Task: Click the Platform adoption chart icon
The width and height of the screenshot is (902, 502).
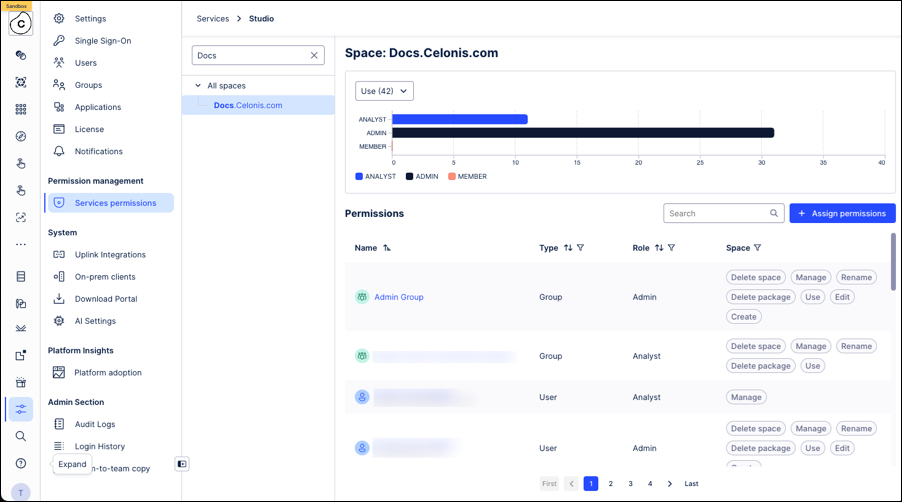Action: coord(59,373)
